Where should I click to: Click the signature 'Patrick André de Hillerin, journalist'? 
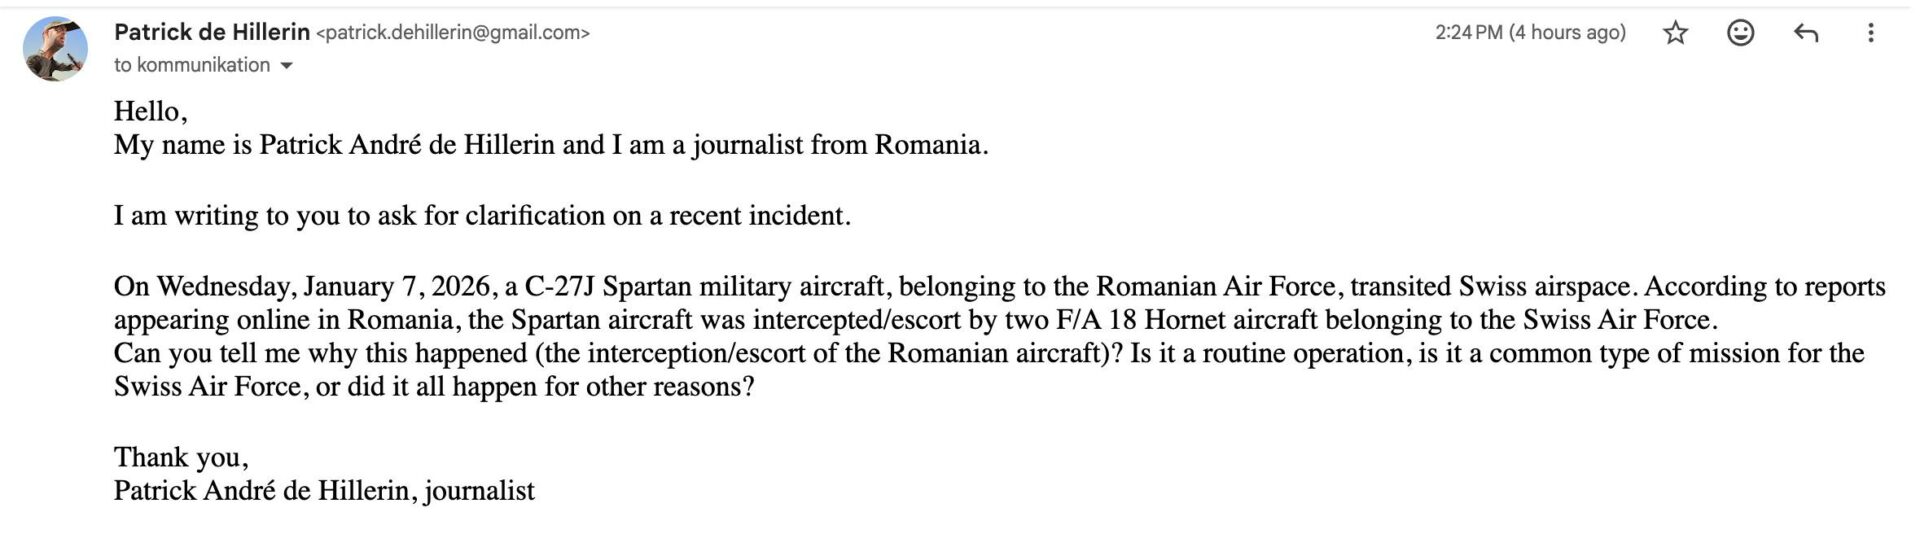324,491
